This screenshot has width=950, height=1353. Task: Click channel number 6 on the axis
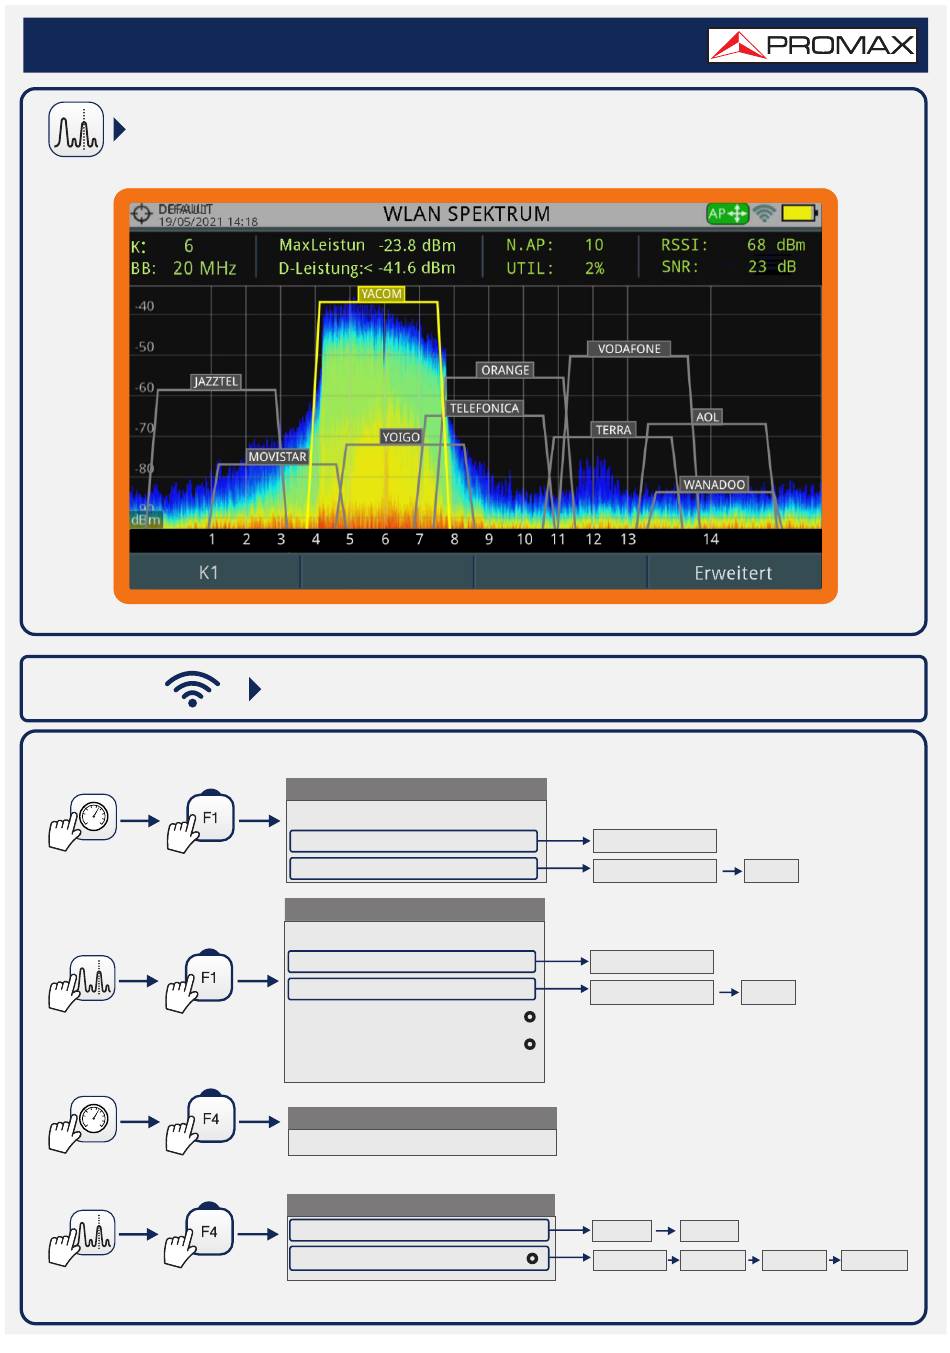click(385, 539)
